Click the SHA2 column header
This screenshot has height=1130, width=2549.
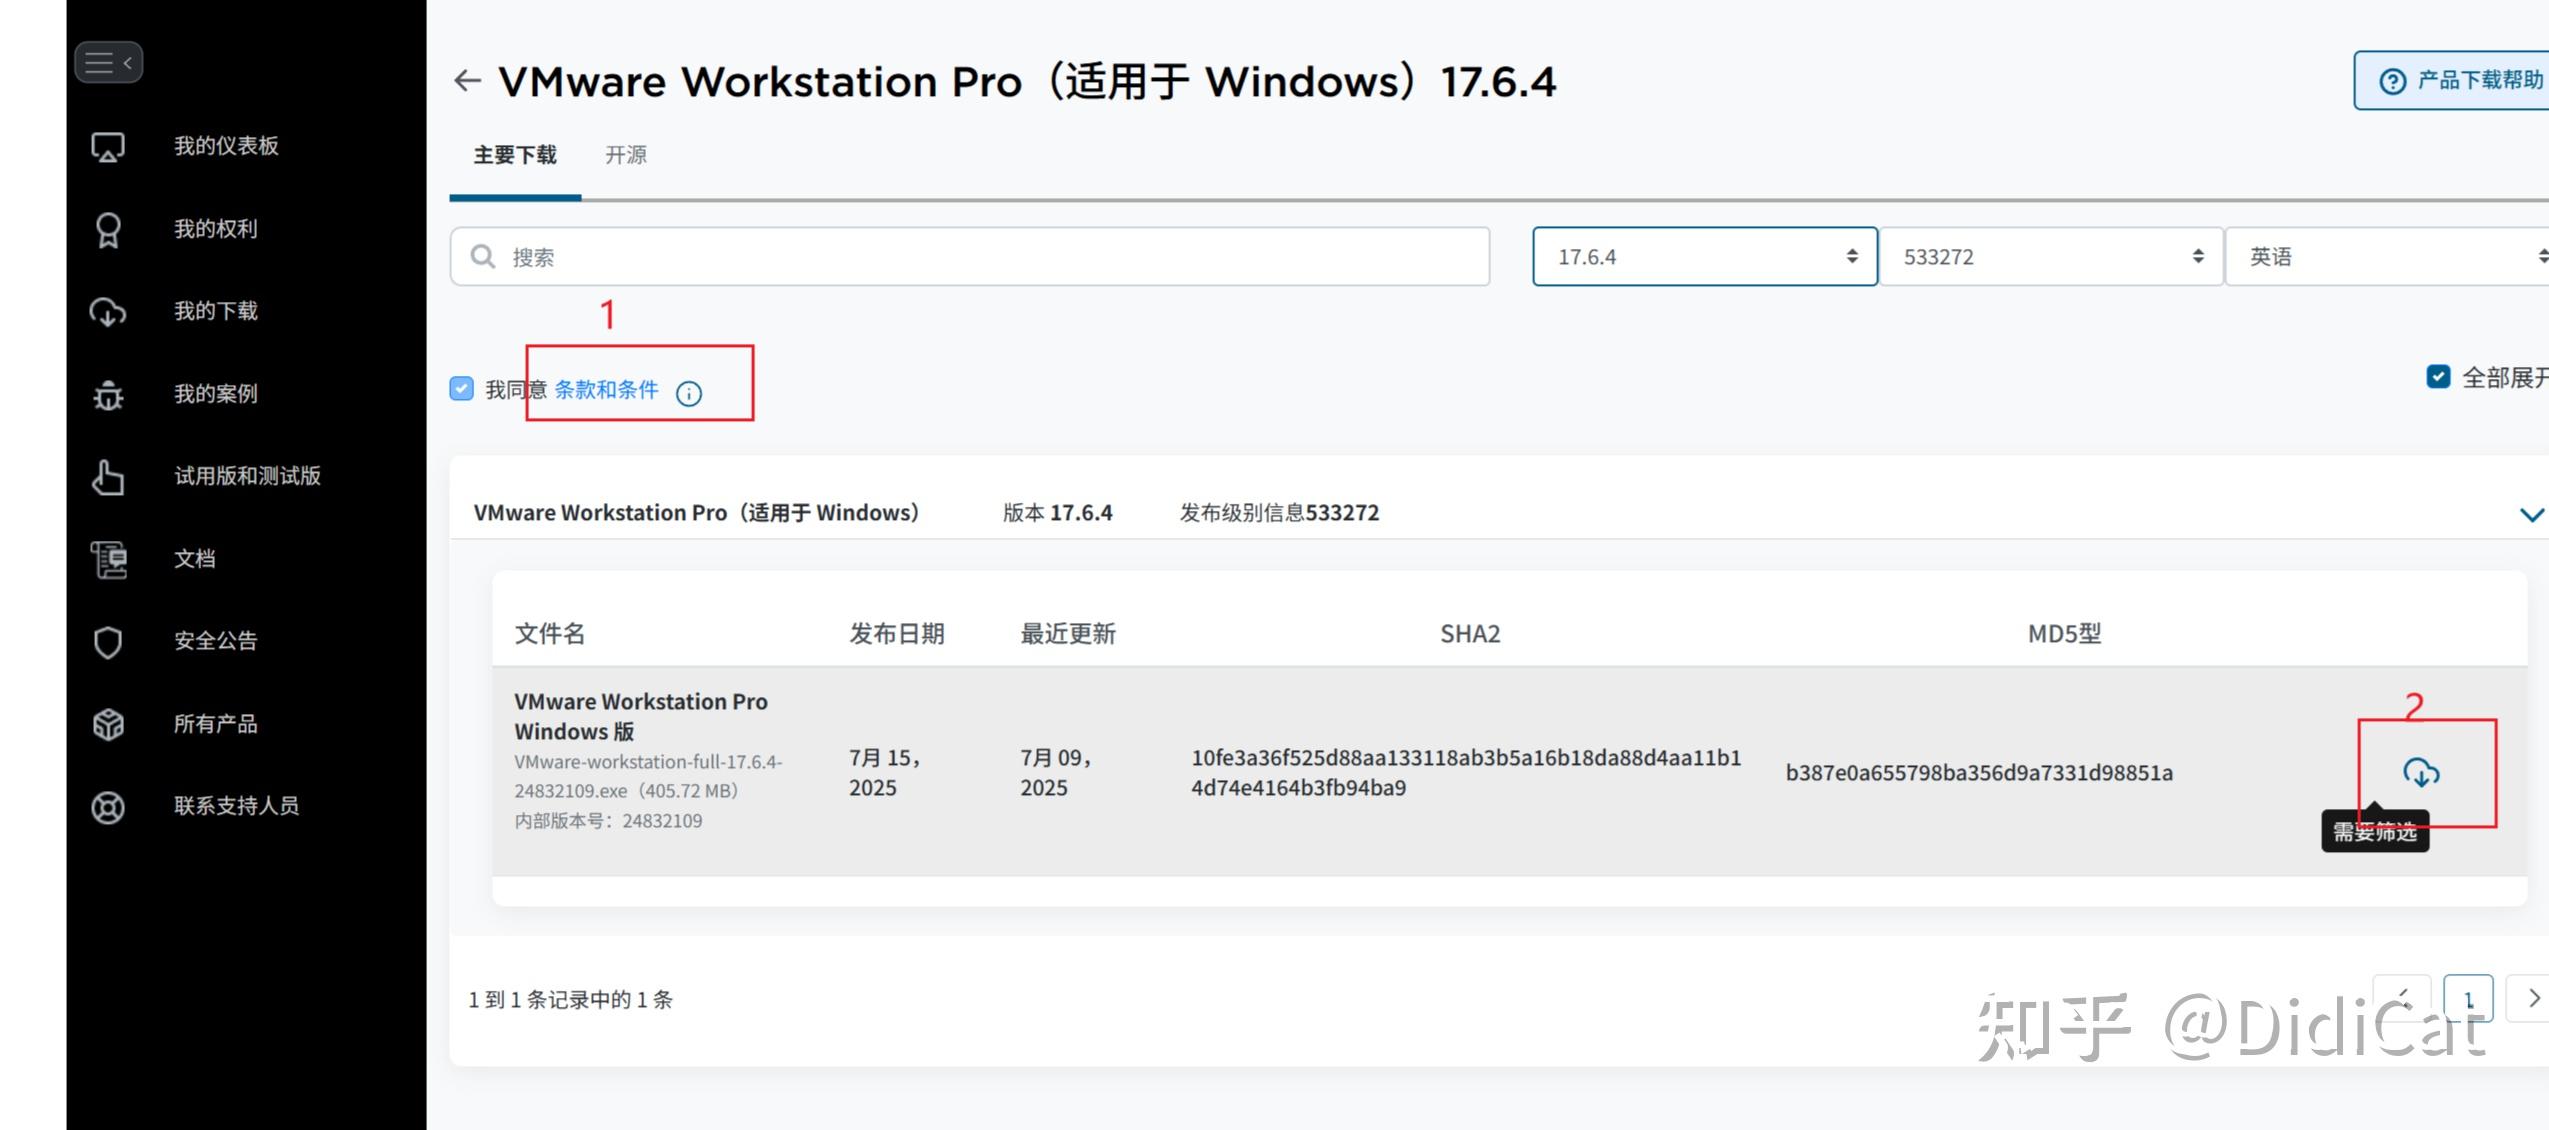[x=1470, y=634]
